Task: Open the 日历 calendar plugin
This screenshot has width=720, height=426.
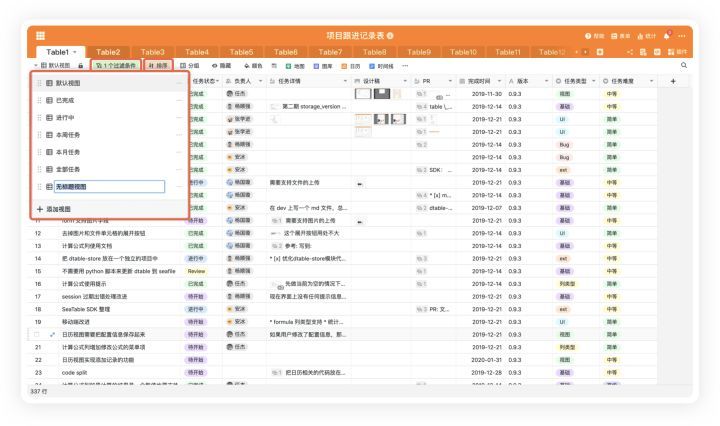Action: point(351,66)
